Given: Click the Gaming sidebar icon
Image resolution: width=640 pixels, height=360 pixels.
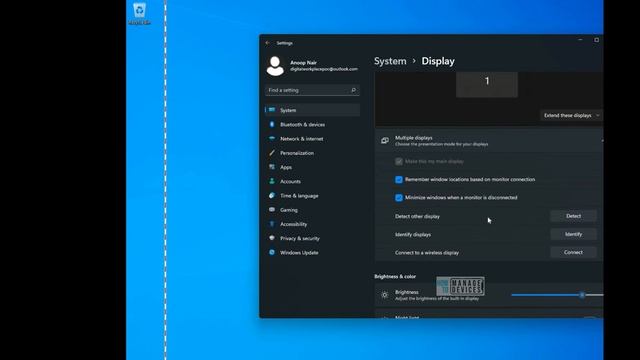Looking at the screenshot, I should [x=272, y=210].
